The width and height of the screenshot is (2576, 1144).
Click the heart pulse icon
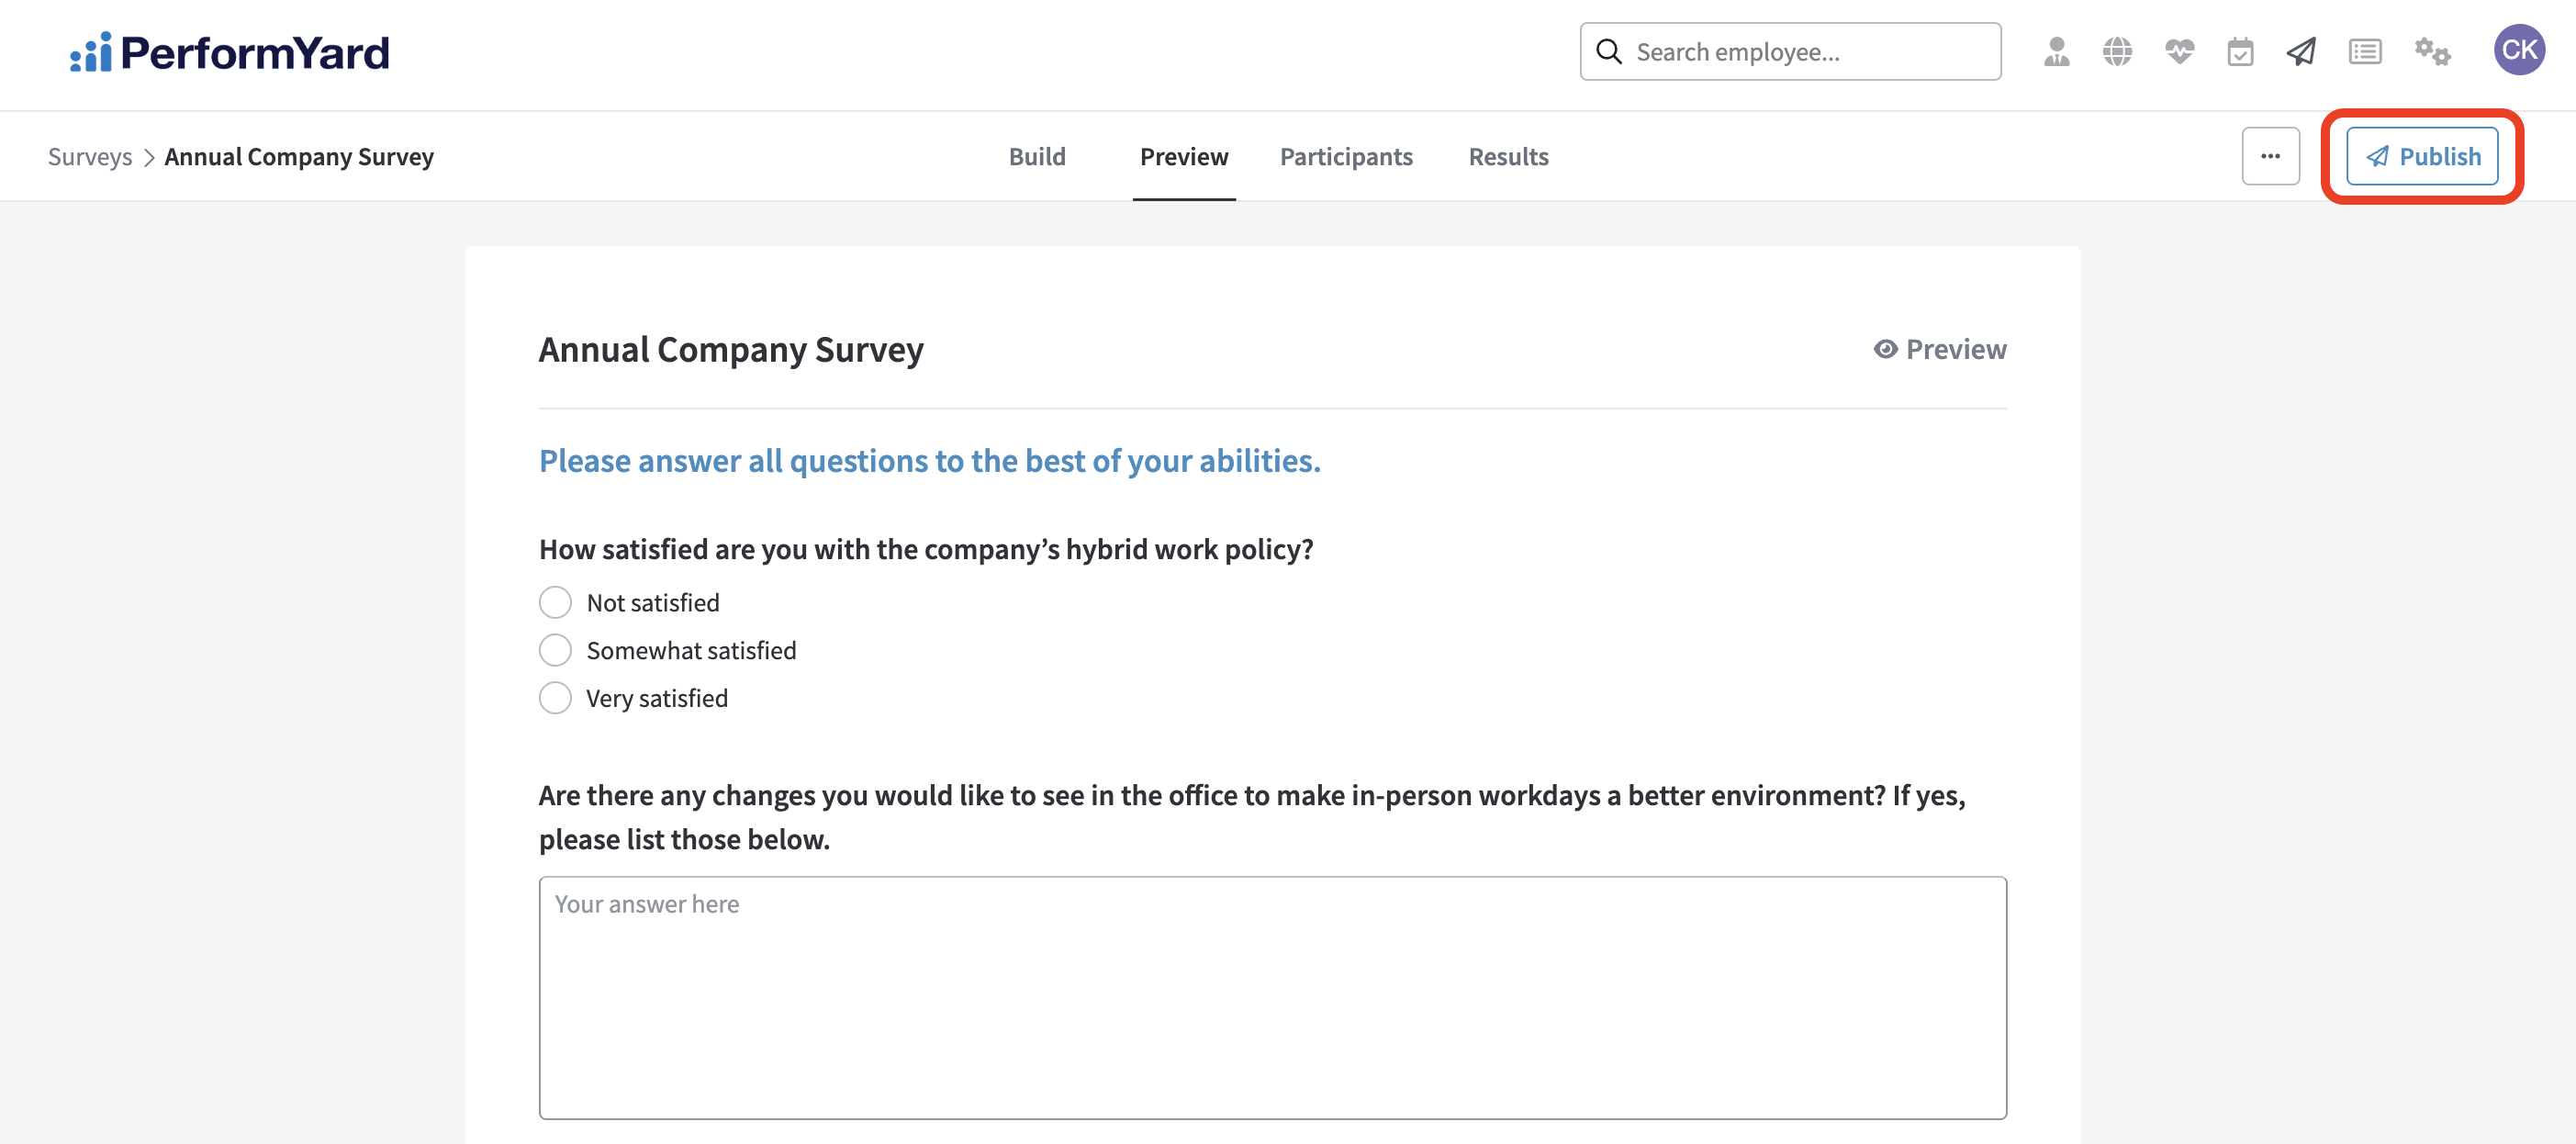point(2179,52)
